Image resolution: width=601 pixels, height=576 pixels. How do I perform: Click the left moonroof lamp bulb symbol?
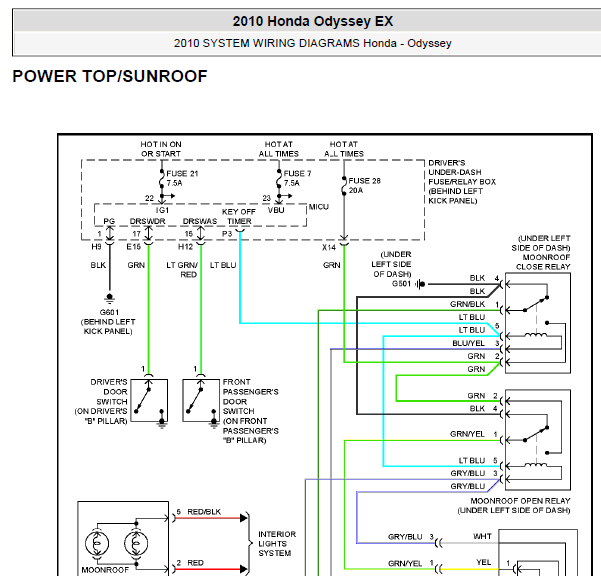(x=97, y=543)
